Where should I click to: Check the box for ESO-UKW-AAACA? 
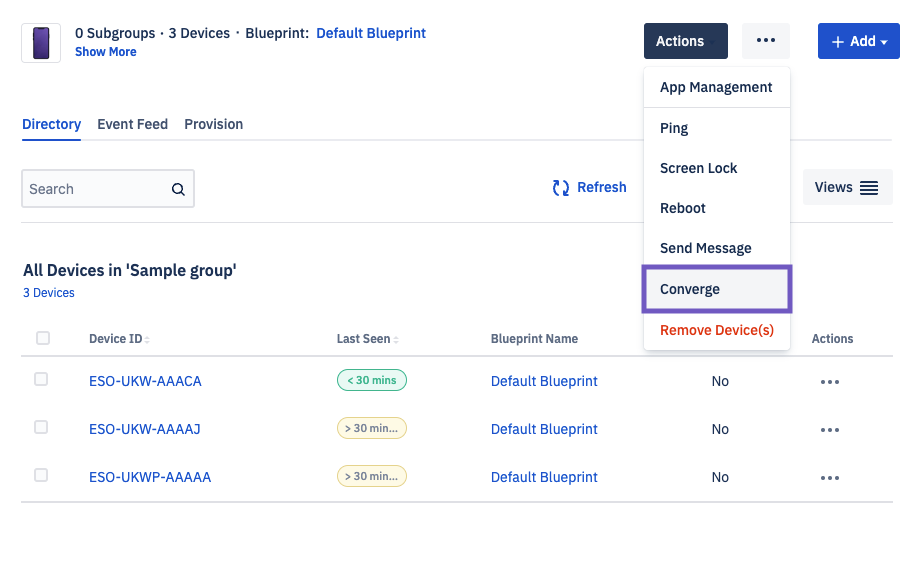[41, 380]
